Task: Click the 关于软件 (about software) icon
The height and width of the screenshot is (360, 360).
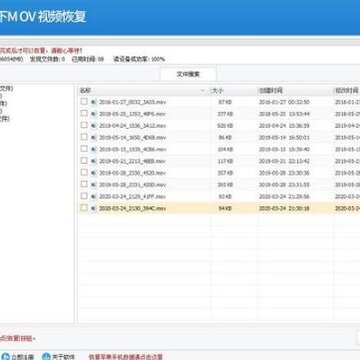Action: [x=46, y=356]
